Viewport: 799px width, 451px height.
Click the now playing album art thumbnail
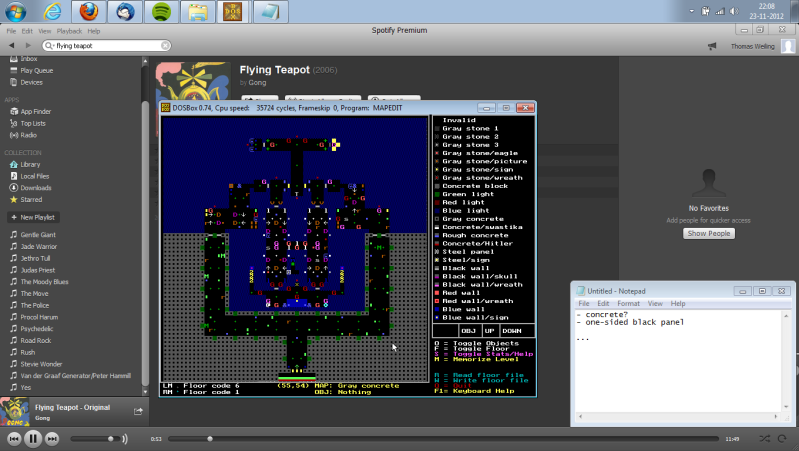pos(15,412)
